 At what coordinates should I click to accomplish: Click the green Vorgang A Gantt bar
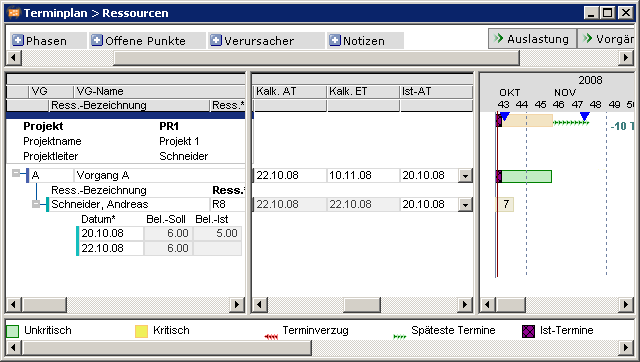pyautogui.click(x=527, y=176)
